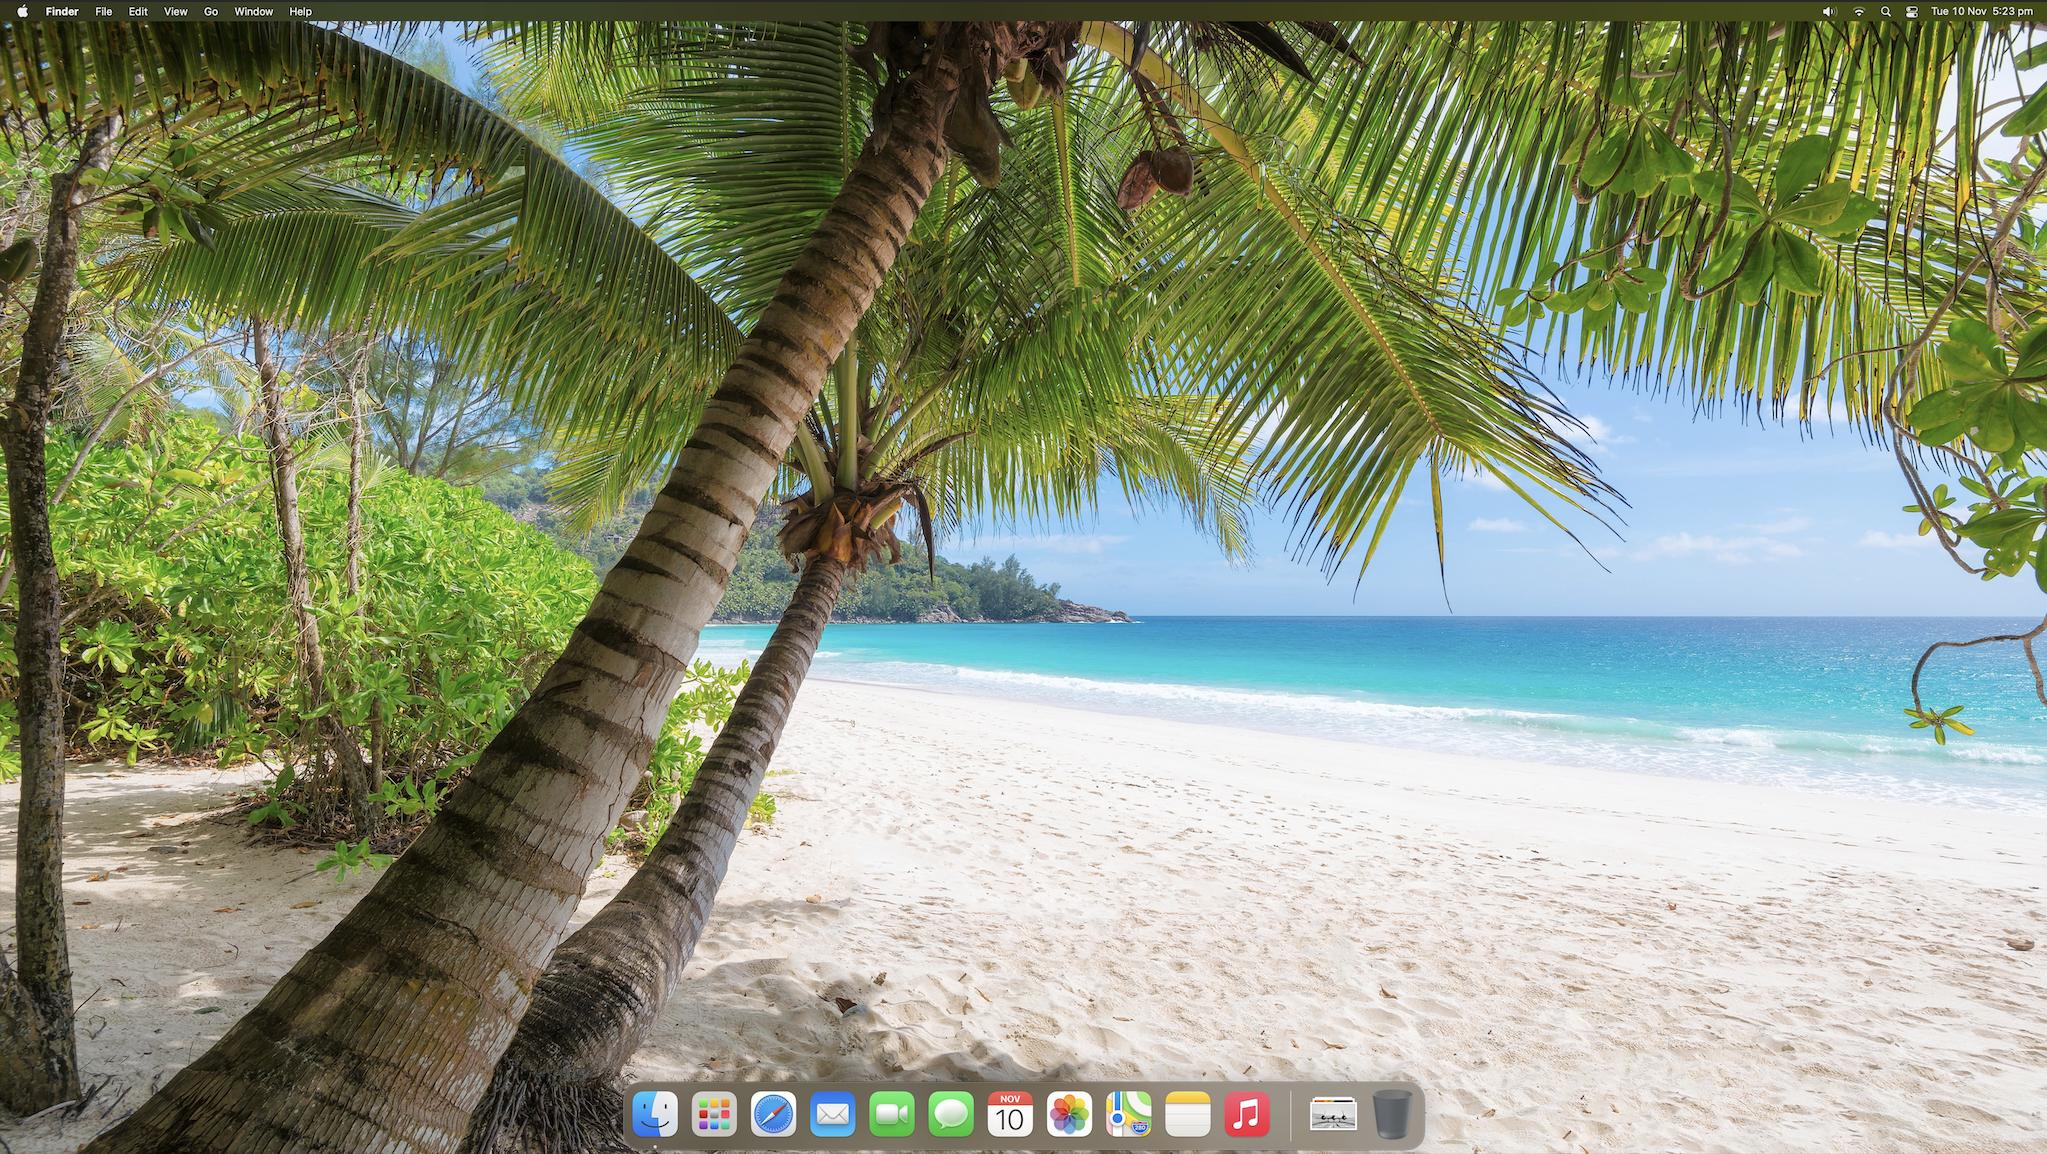The height and width of the screenshot is (1154, 2047).
Task: Launch FaceTime from the Dock
Action: (891, 1114)
